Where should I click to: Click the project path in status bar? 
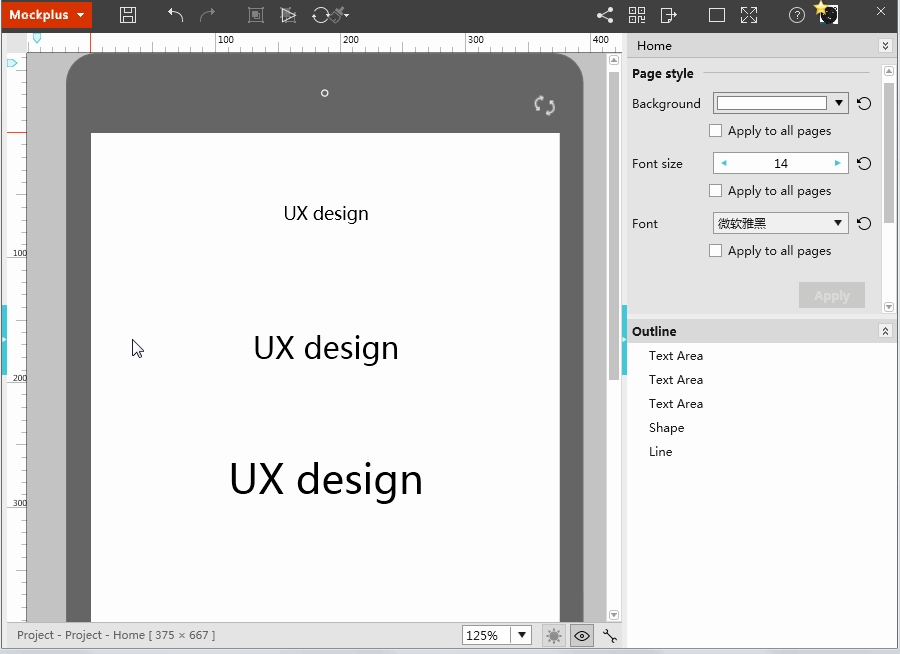coord(116,635)
